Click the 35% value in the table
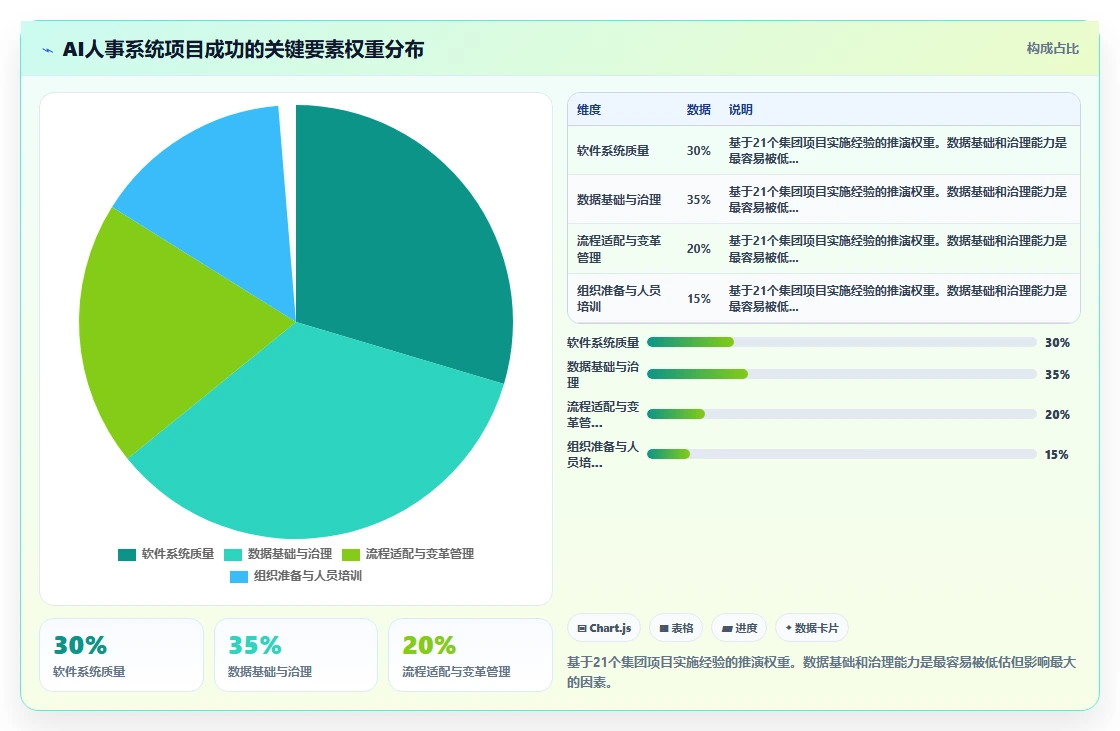 coord(699,200)
